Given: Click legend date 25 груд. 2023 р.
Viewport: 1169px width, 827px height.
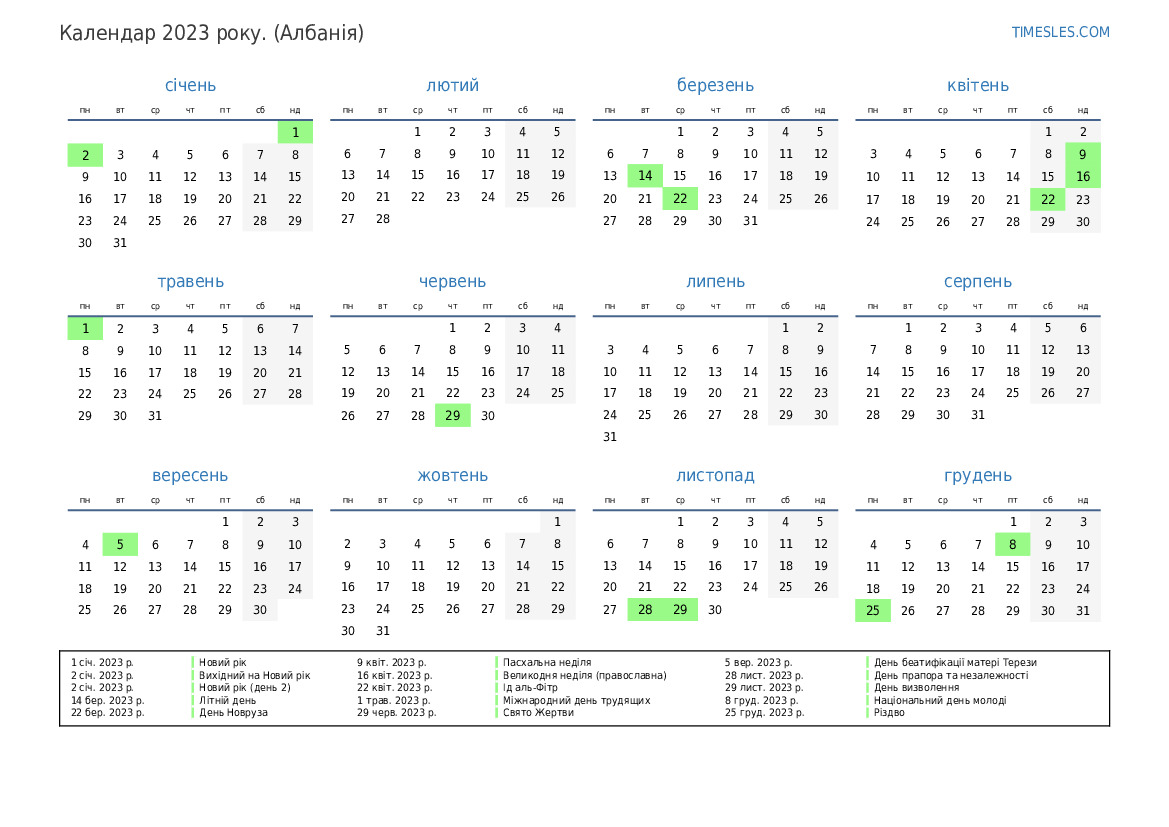Looking at the screenshot, I should tap(764, 712).
